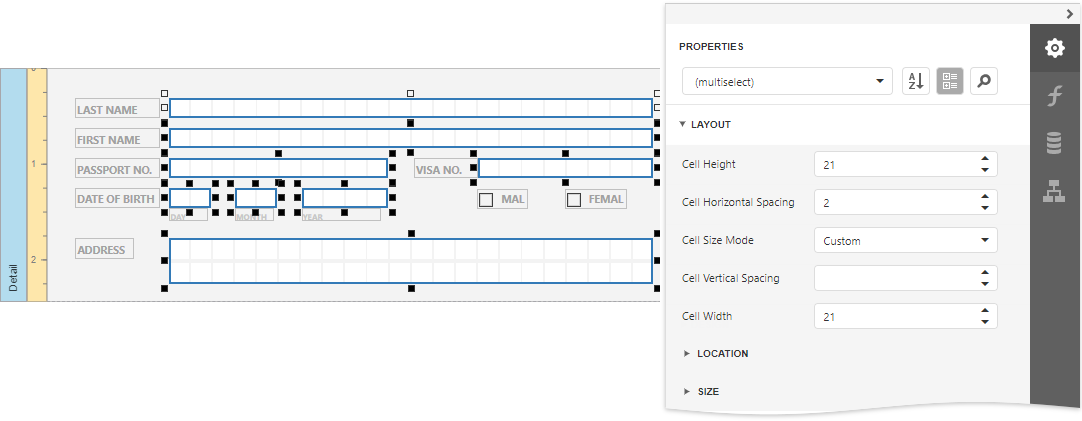The image size is (1082, 421).
Task: Check the MALE checkbox
Action: [486, 200]
